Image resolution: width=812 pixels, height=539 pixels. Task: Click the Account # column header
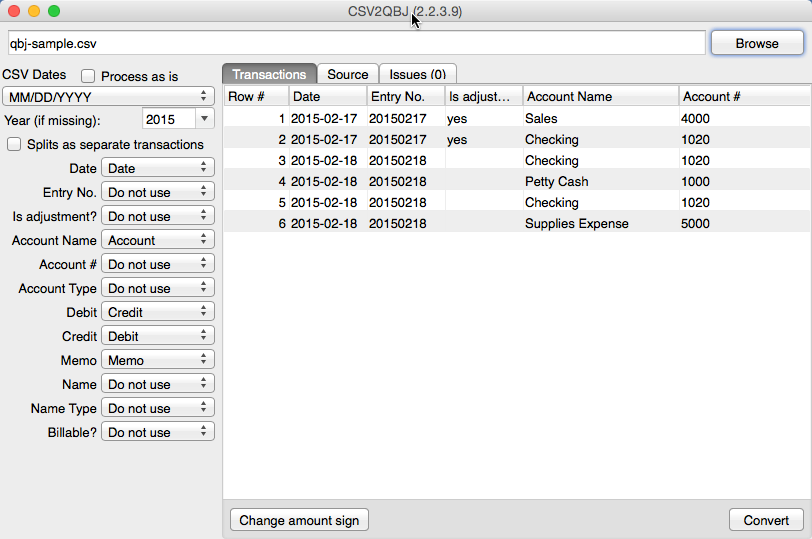point(745,96)
